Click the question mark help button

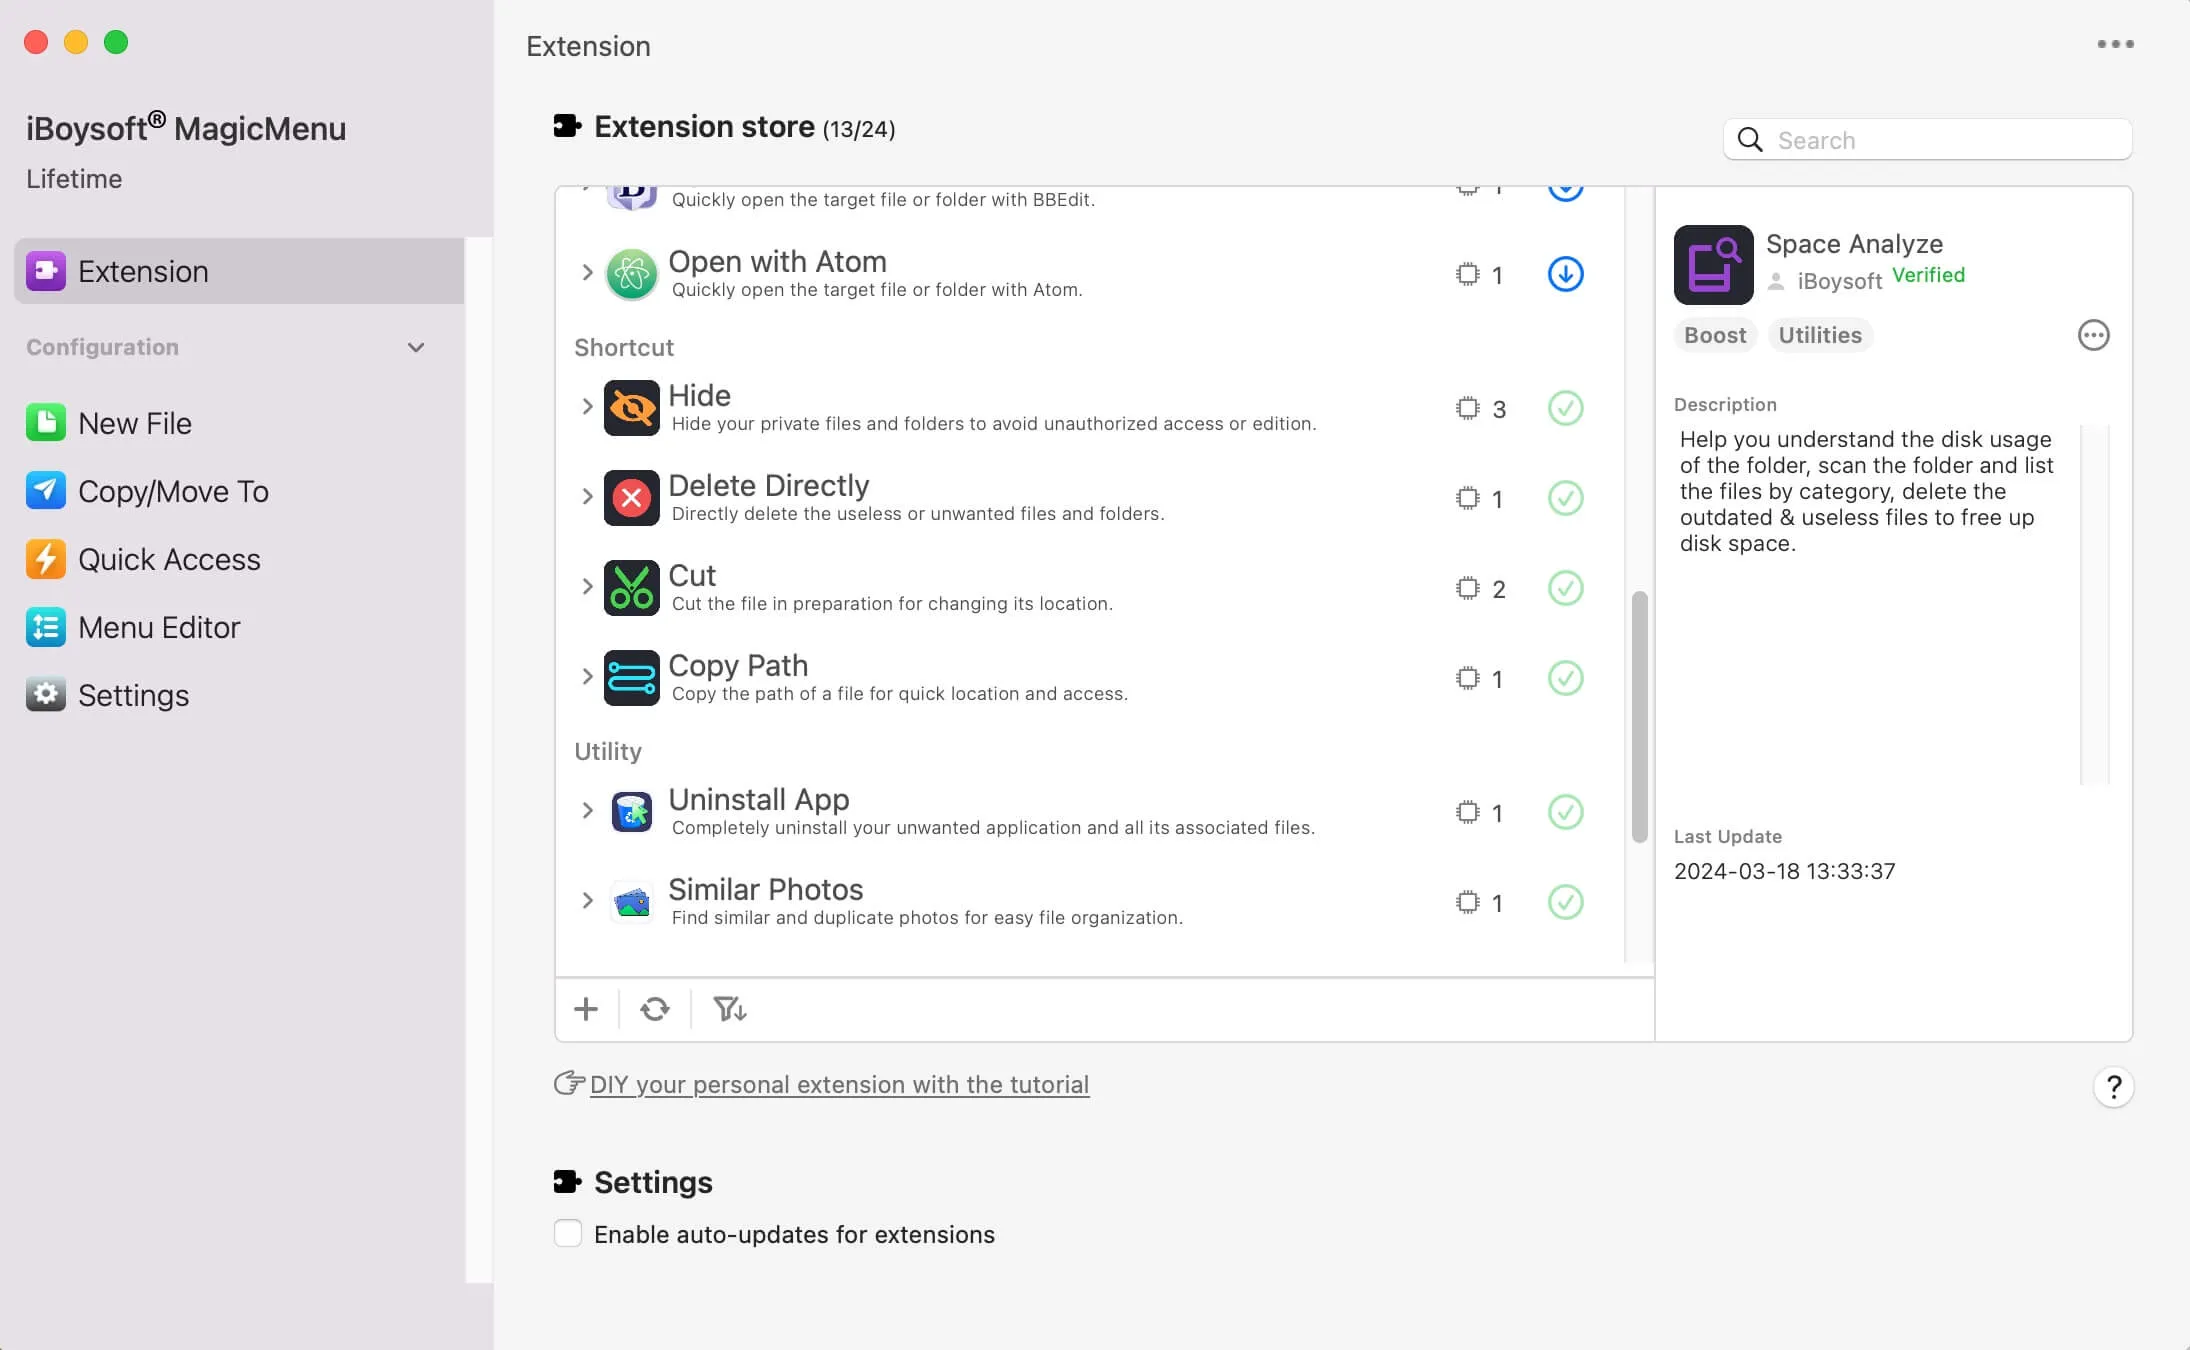click(2113, 1087)
